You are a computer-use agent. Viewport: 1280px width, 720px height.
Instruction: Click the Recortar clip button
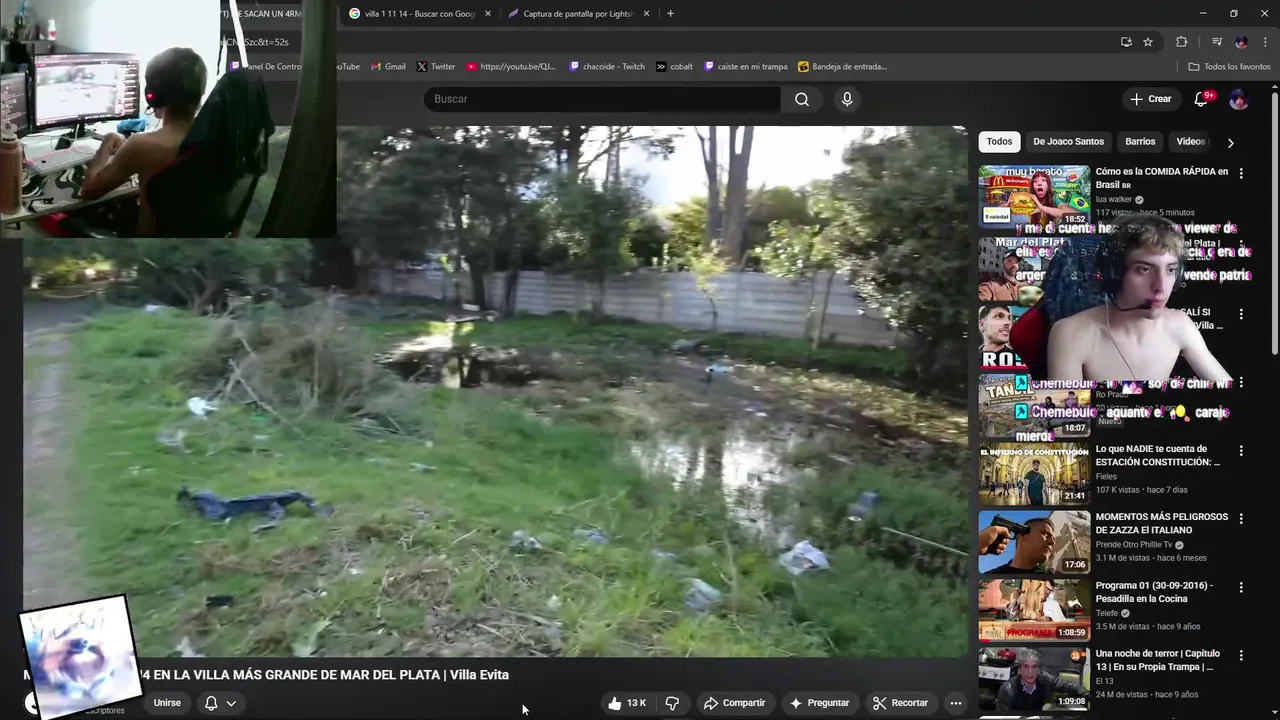coord(900,703)
